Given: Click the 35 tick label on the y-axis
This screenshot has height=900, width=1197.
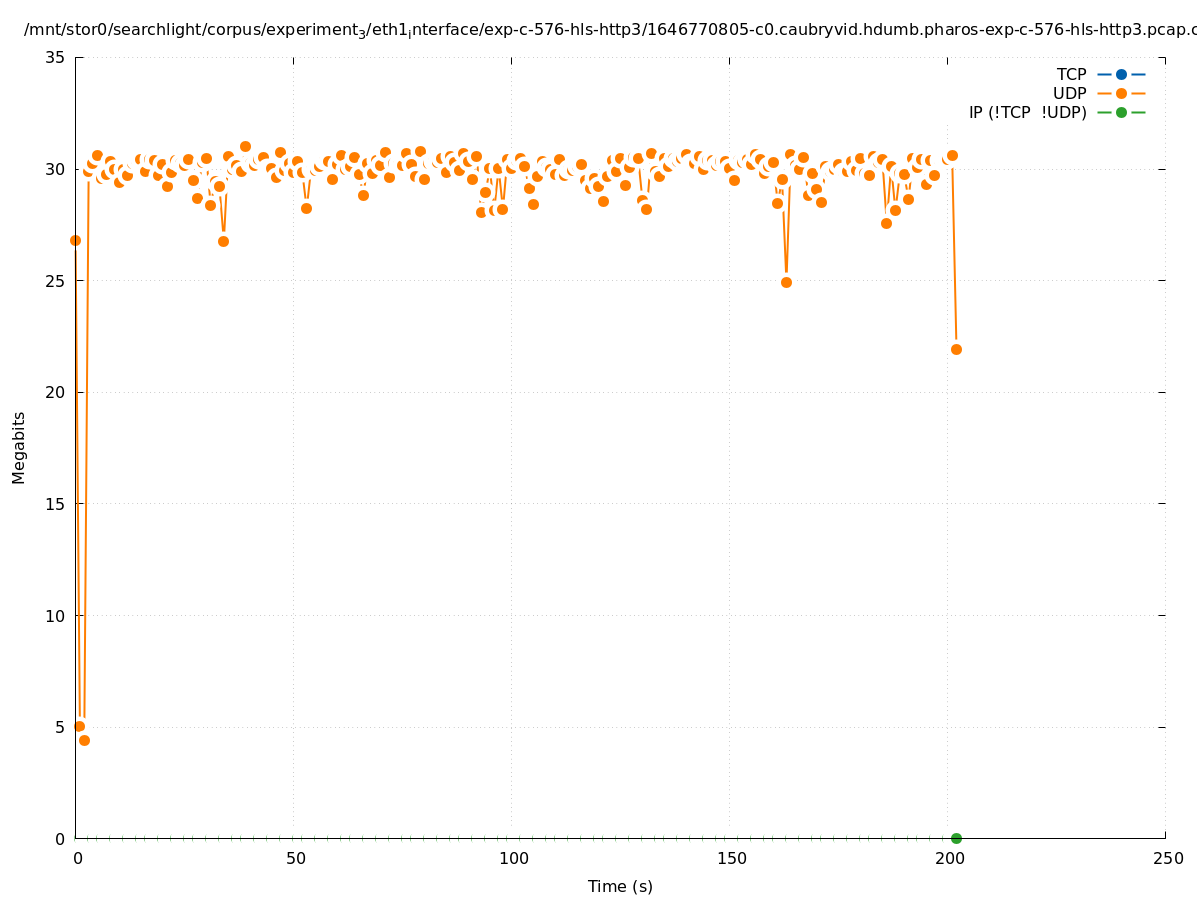Looking at the screenshot, I should tap(55, 57).
